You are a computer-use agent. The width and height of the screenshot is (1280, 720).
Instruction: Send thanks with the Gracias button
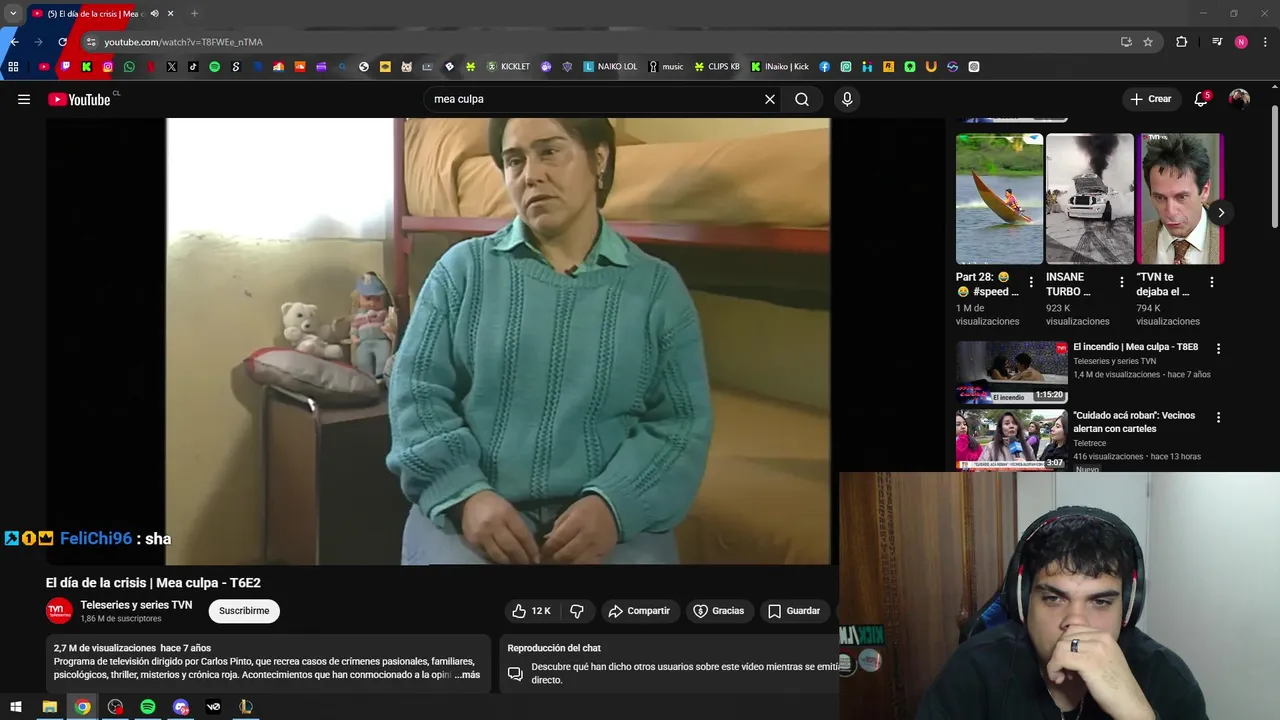point(719,611)
